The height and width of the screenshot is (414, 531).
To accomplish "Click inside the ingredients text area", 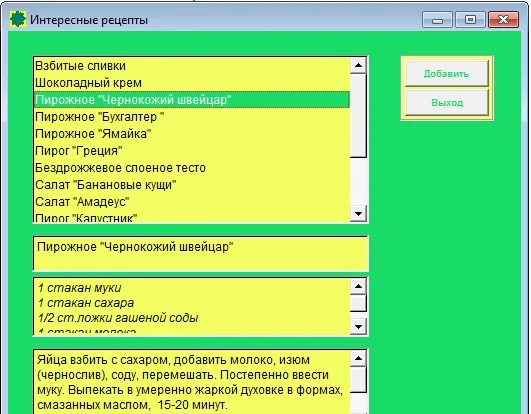I will tap(192, 306).
